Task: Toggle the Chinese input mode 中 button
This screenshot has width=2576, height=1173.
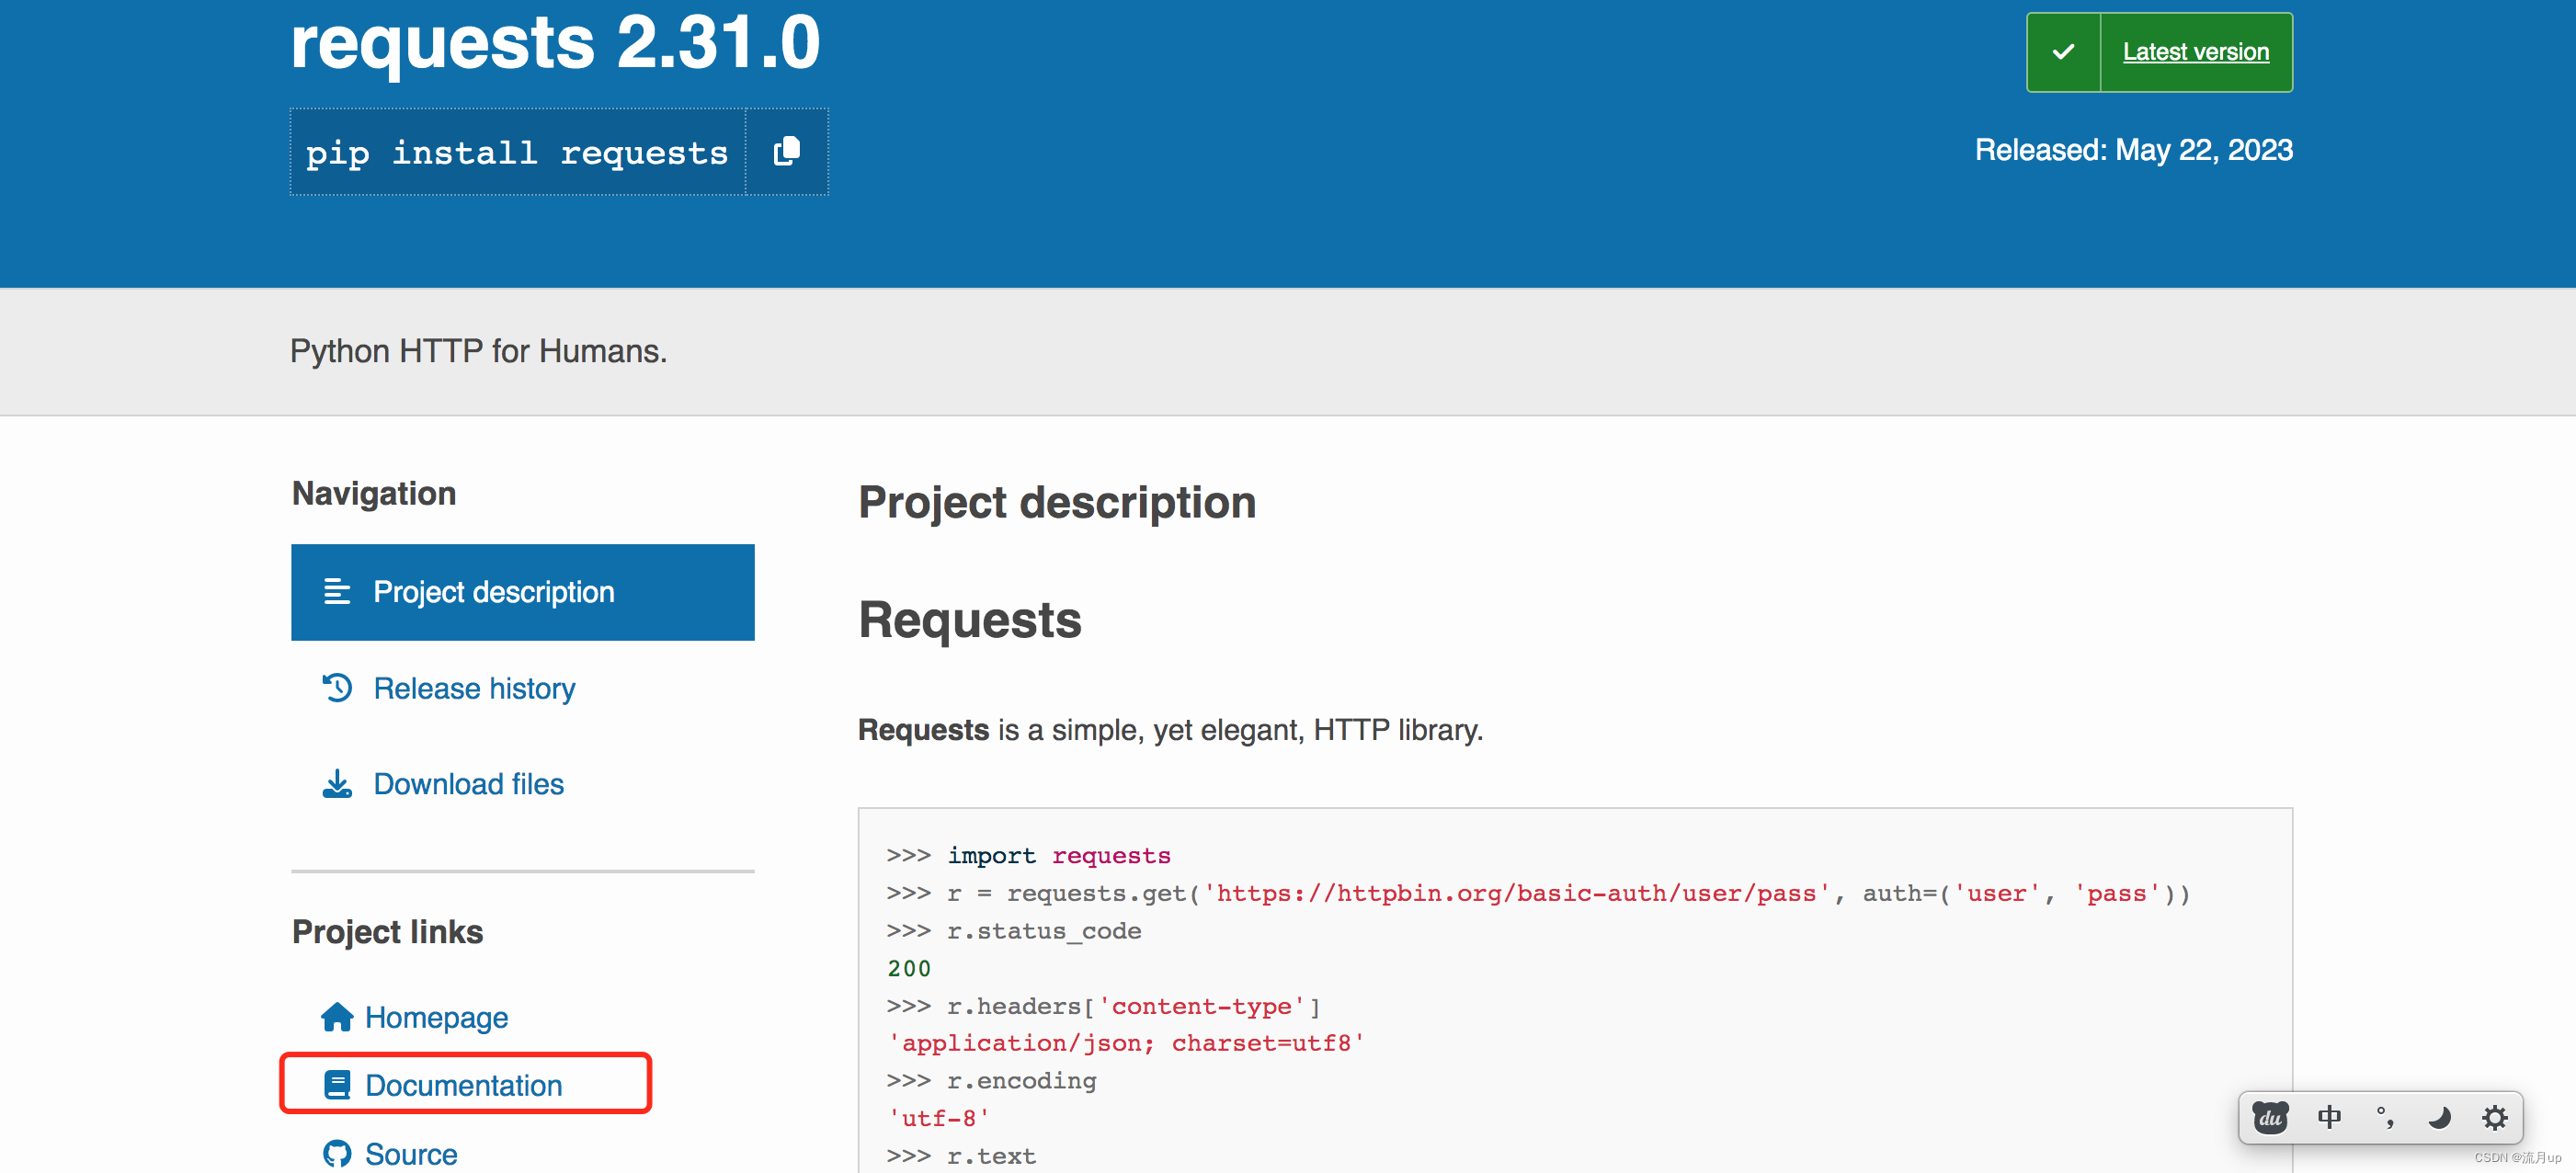Action: (2329, 1117)
